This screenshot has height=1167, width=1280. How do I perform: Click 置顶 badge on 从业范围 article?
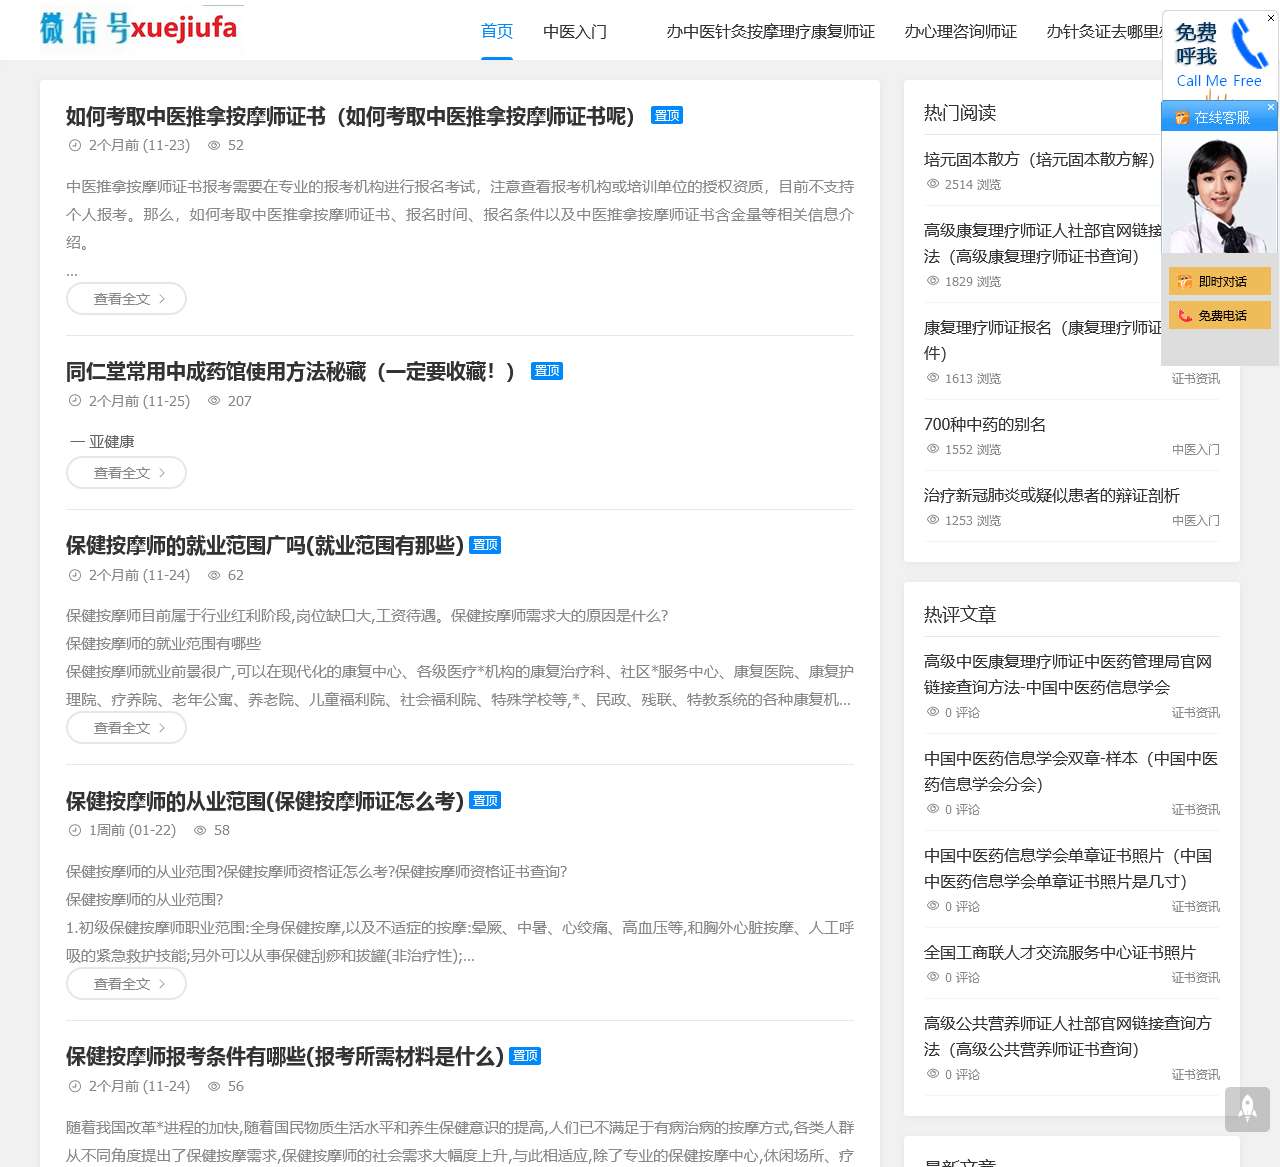coord(485,800)
